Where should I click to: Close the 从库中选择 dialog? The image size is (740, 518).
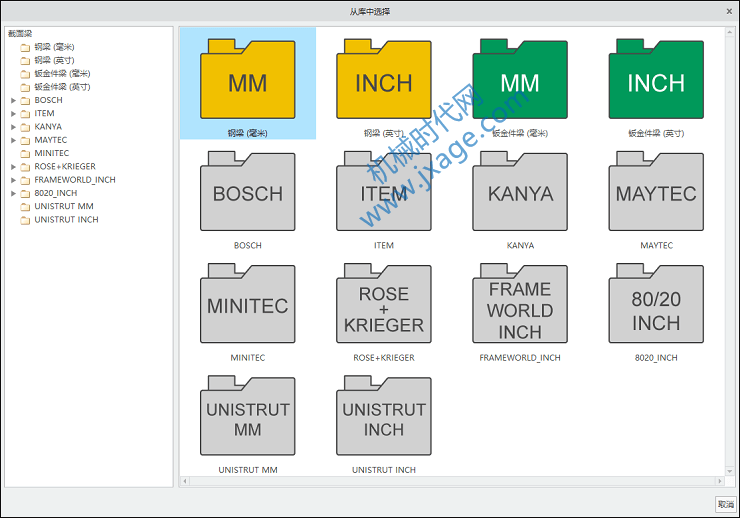pos(729,11)
